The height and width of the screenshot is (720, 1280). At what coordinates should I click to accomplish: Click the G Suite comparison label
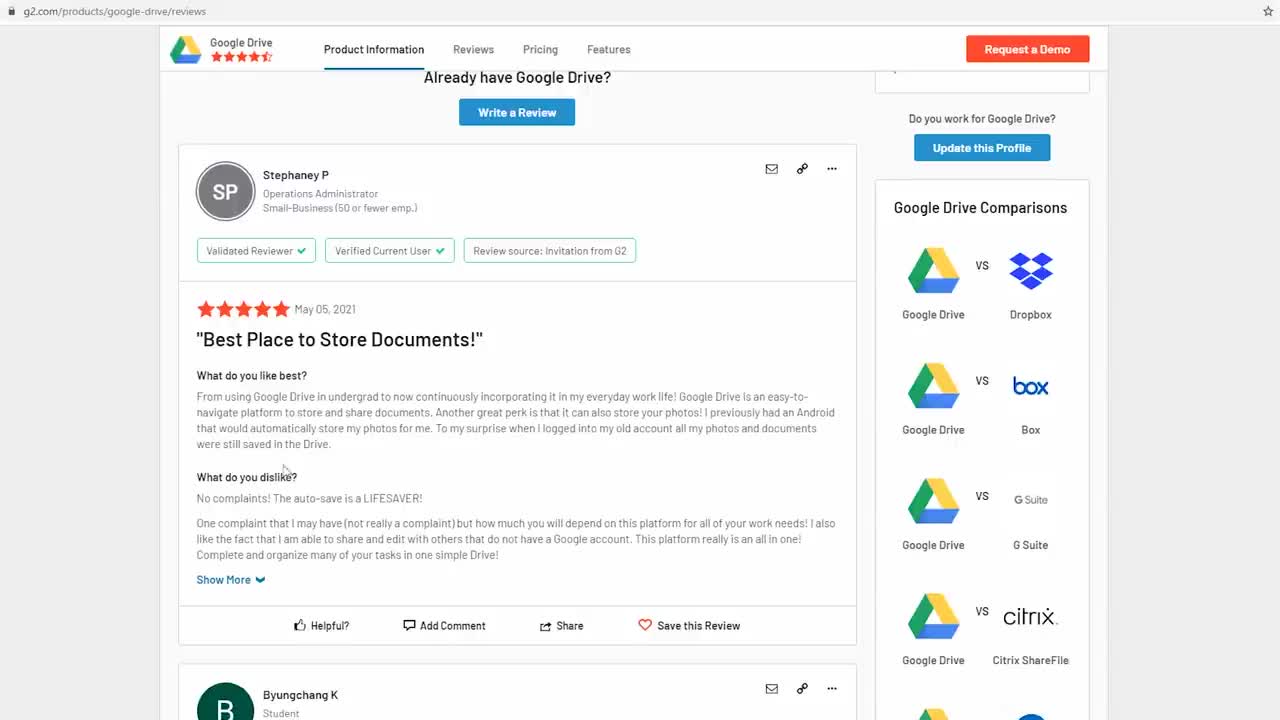(1031, 546)
